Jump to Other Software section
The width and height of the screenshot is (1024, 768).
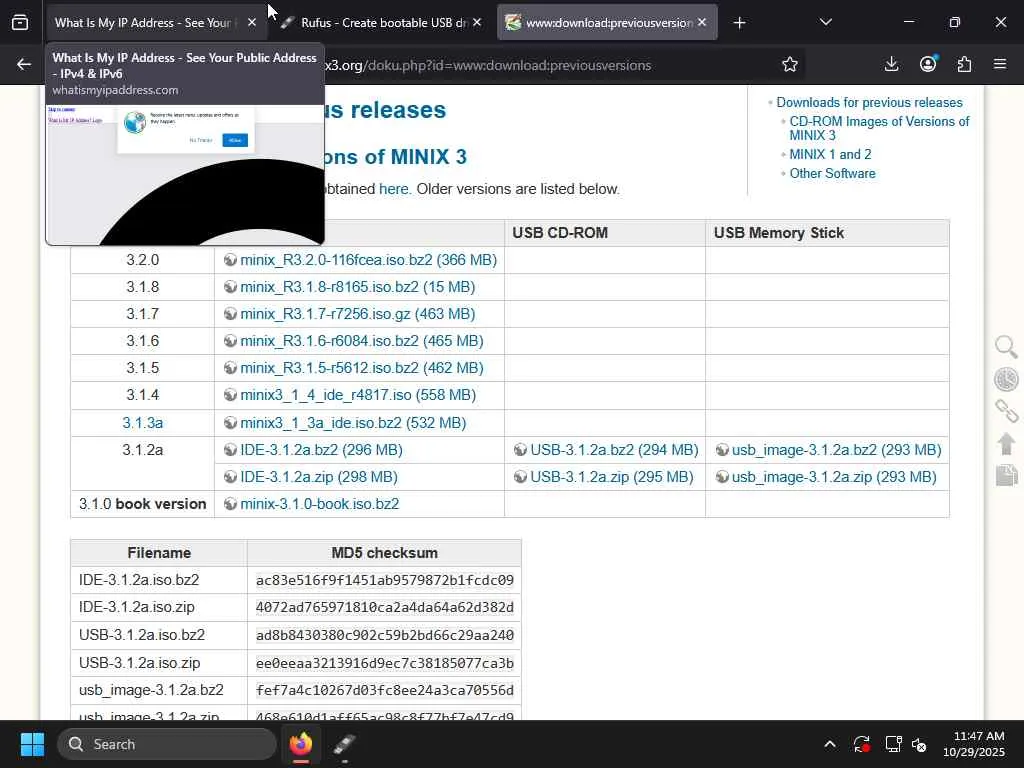pos(832,173)
